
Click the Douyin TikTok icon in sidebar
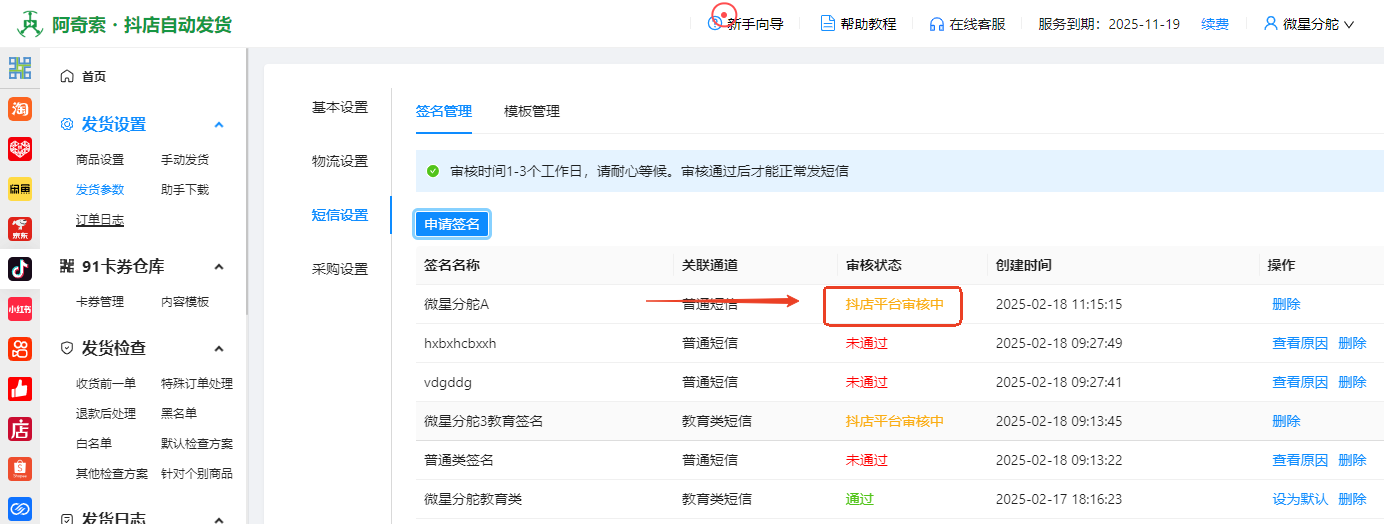click(x=20, y=268)
